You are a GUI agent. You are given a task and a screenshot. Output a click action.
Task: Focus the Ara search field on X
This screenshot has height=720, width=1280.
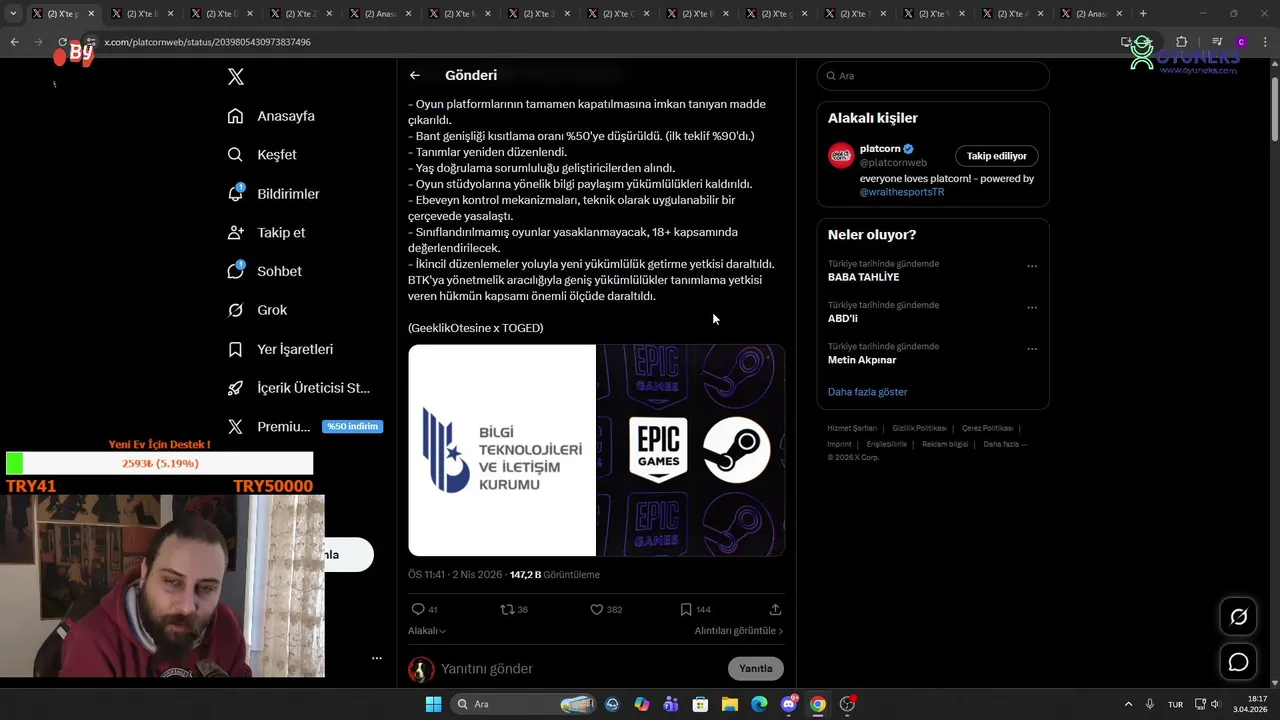click(x=932, y=76)
